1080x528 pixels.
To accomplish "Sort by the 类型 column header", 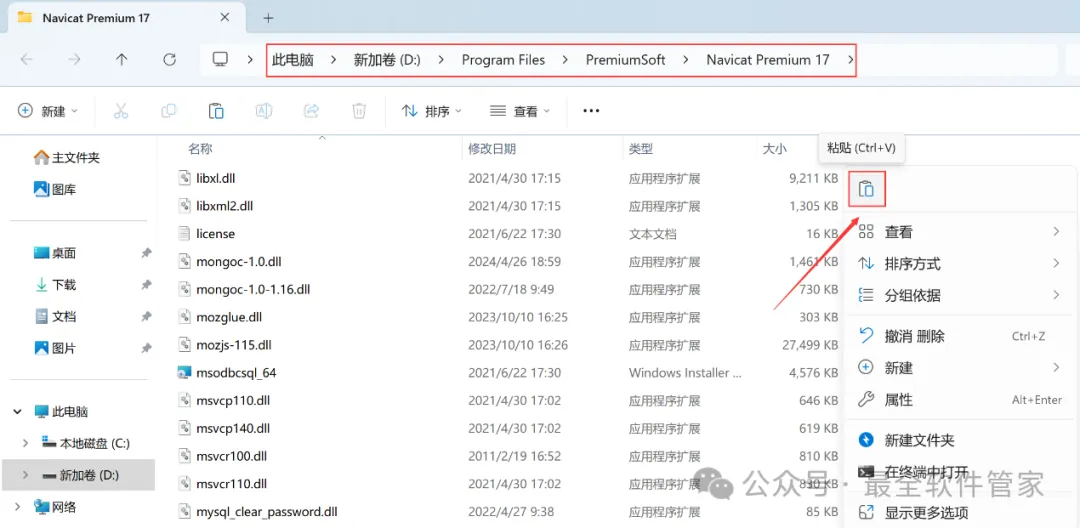I will [641, 149].
